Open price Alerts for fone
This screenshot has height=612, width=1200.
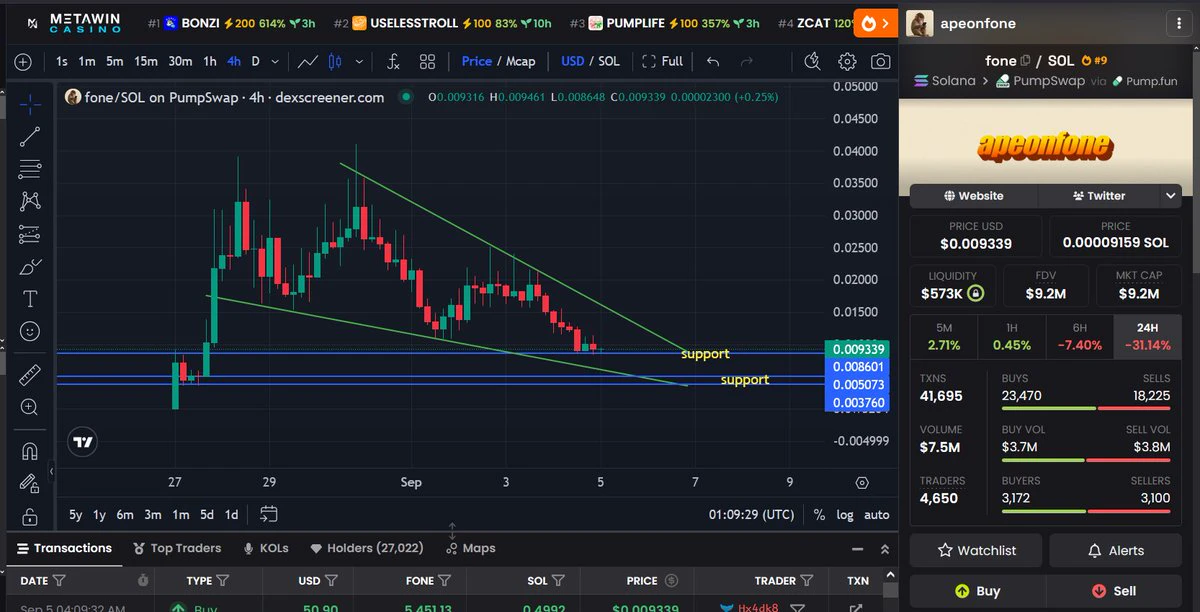(1115, 550)
